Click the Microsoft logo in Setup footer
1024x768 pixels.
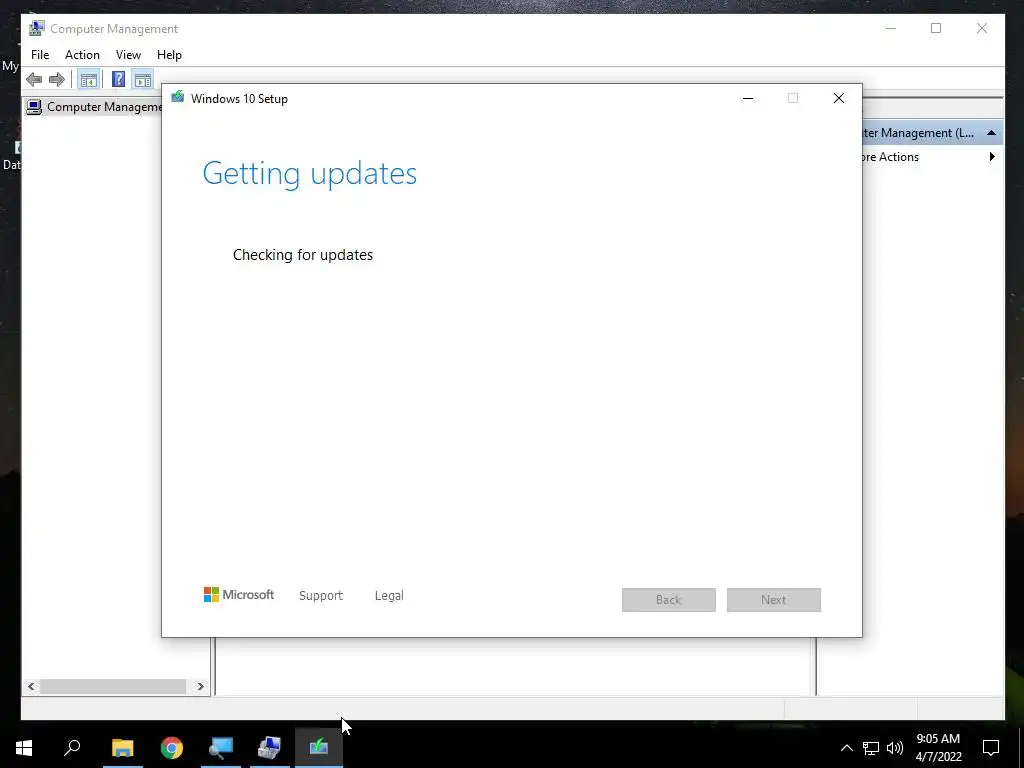click(238, 594)
